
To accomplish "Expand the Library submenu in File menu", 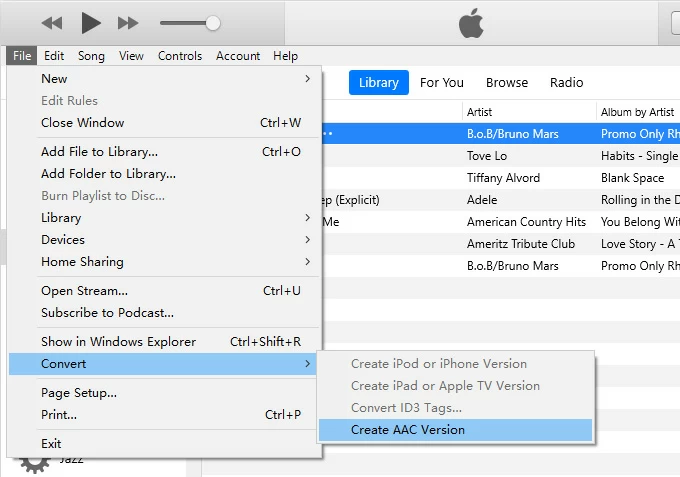I will [61, 218].
